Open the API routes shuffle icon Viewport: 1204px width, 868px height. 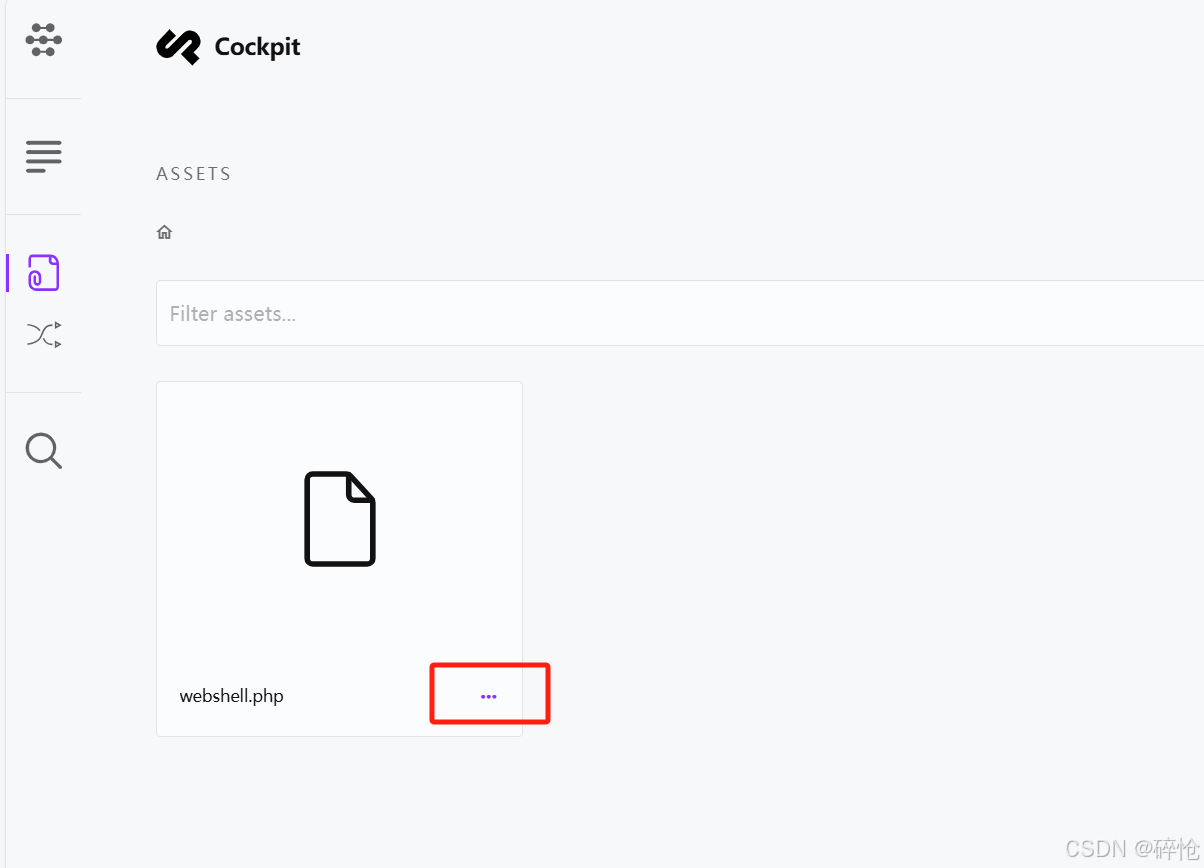point(43,334)
